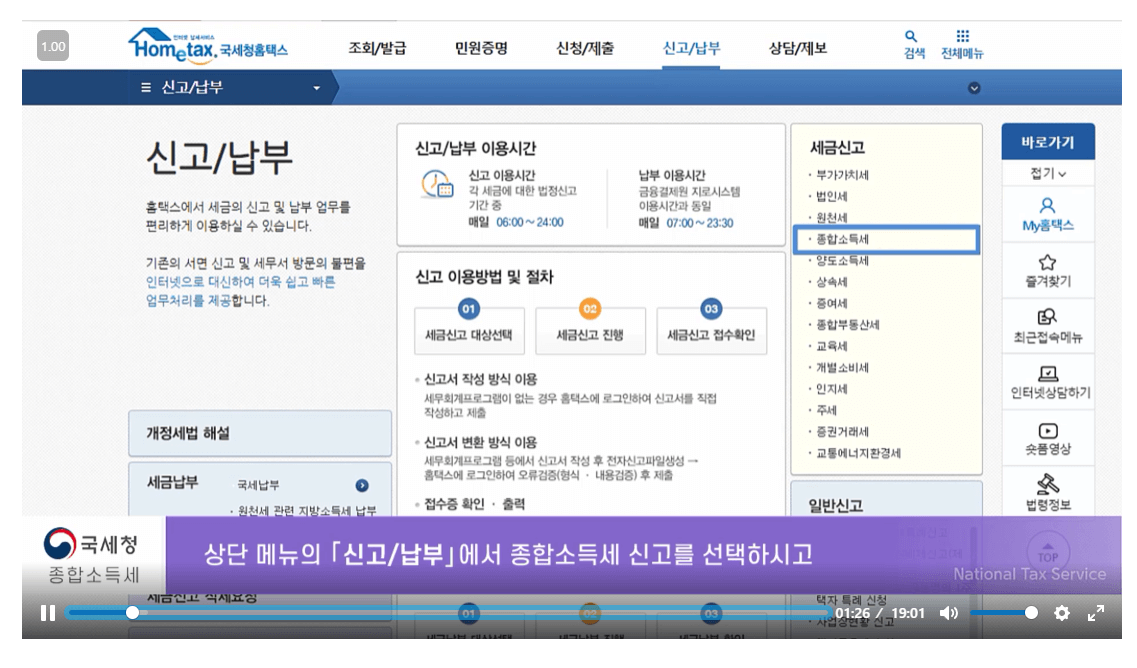This screenshot has height=668, width=1137.
Task: Open 숏폼영상 play icon
Action: click(1048, 431)
